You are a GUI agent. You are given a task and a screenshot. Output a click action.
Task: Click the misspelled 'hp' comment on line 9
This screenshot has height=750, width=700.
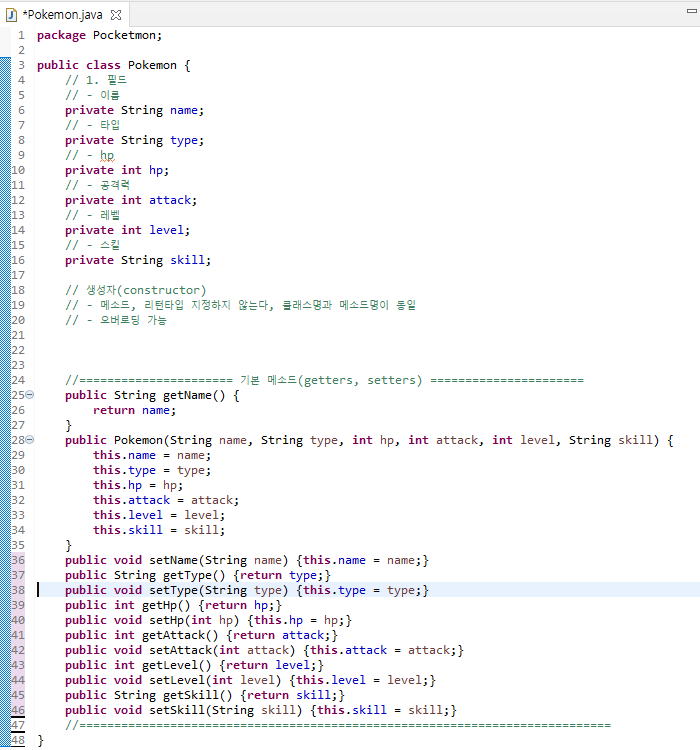[x=107, y=155]
